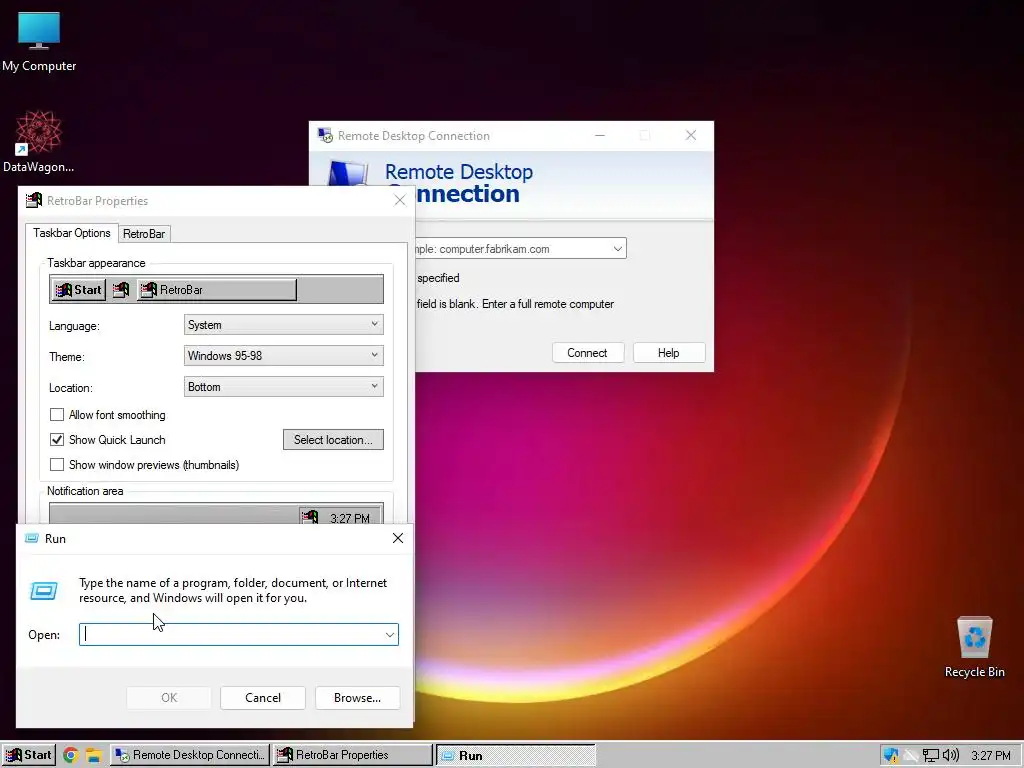Click the volume speaker tray icon

951,756
